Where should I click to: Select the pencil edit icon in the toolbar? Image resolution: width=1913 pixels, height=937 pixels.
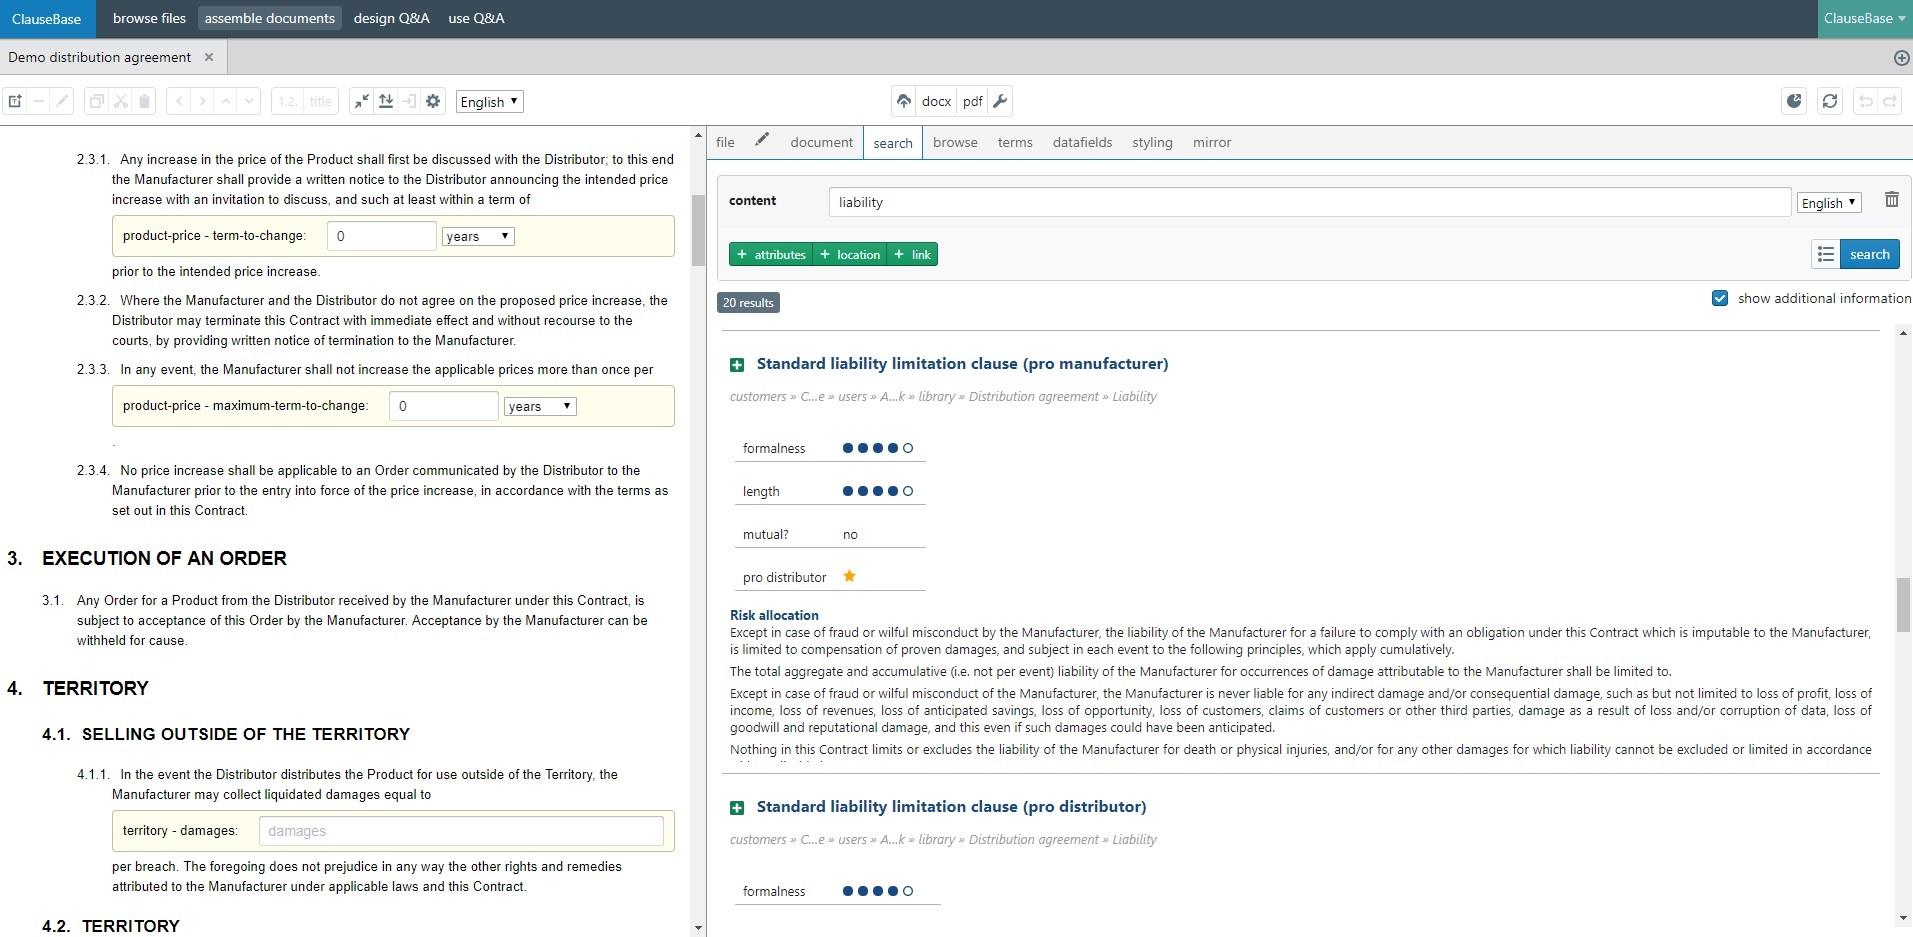pyautogui.click(x=62, y=101)
